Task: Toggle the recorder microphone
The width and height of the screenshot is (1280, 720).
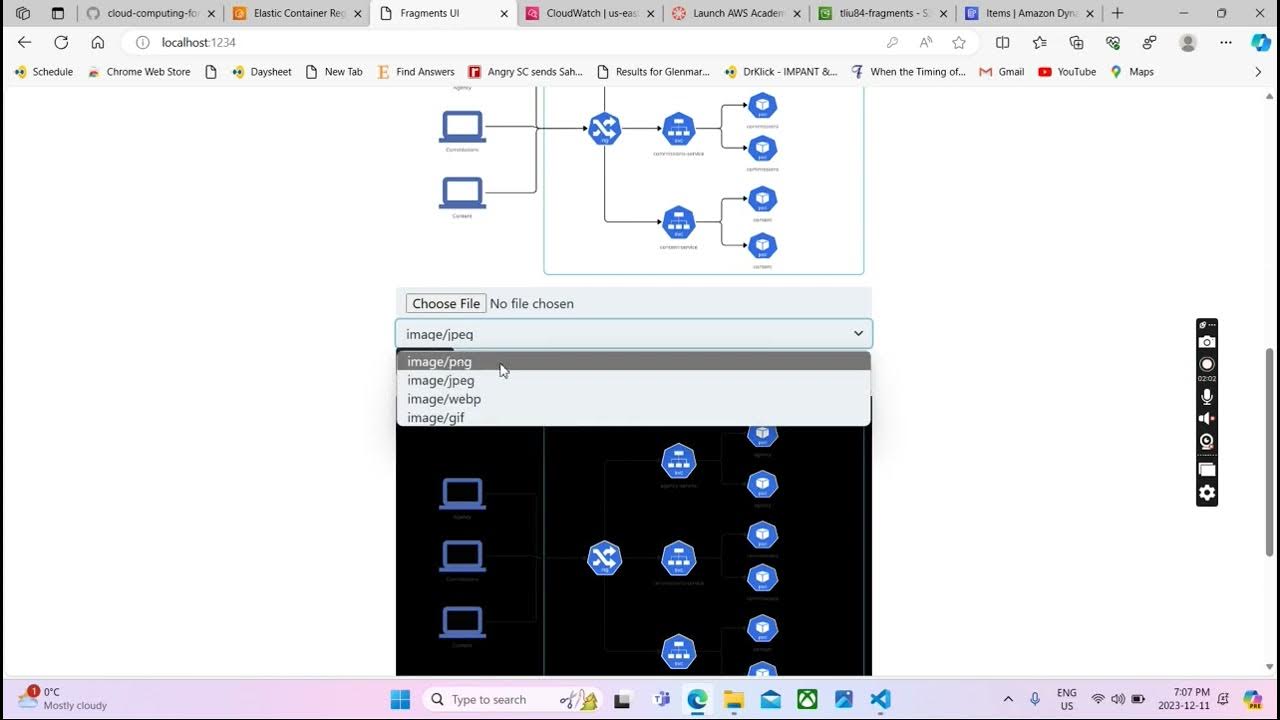Action: click(x=1207, y=396)
